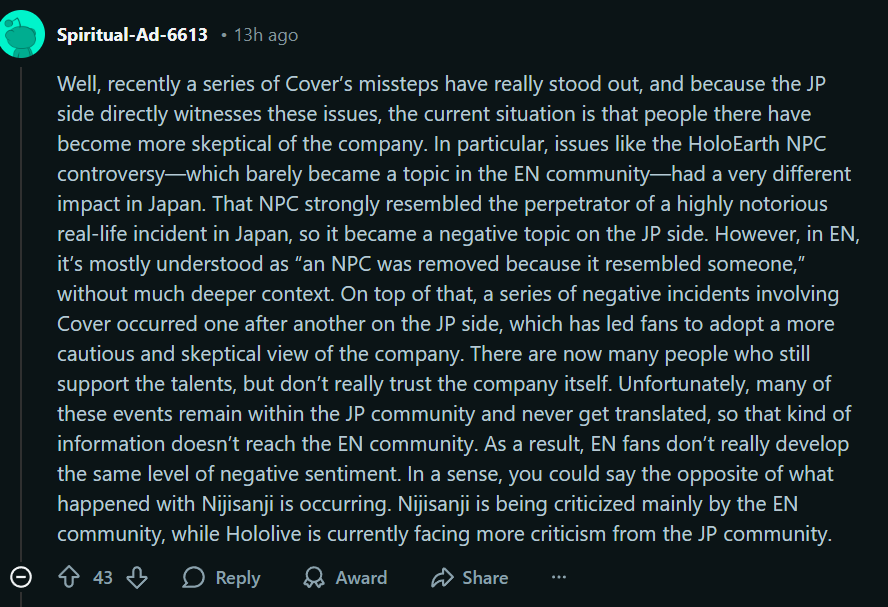Open the "13h ago" timestamp permalink
Image resolution: width=888 pixels, height=607 pixels.
point(265,35)
